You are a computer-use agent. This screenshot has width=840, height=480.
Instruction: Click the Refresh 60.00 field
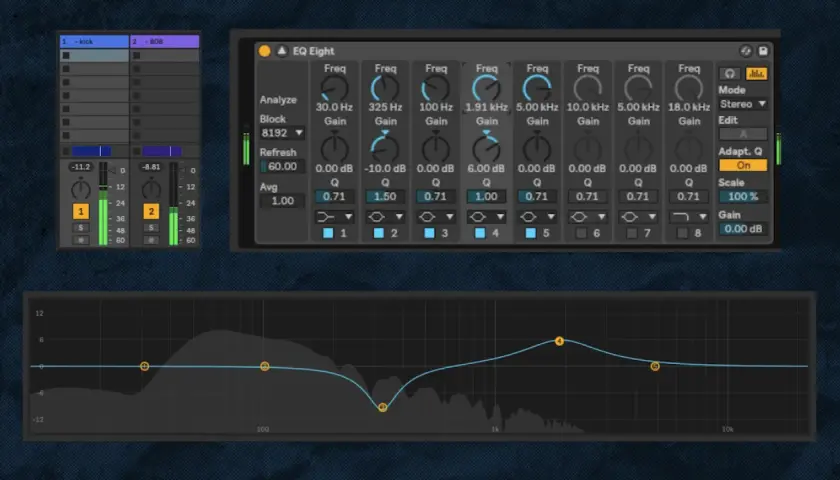pyautogui.click(x=282, y=166)
